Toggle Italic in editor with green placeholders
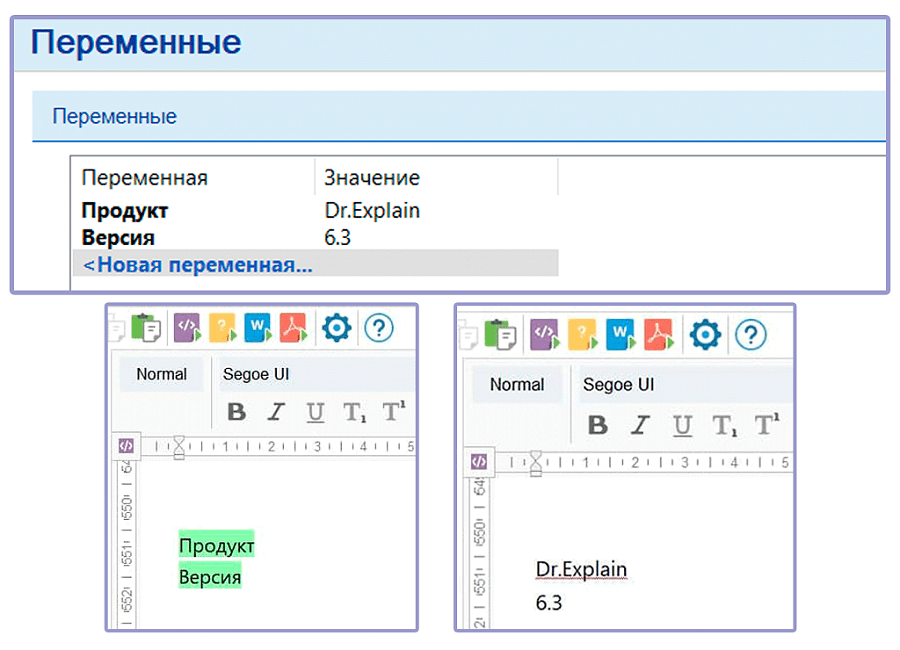 point(276,412)
